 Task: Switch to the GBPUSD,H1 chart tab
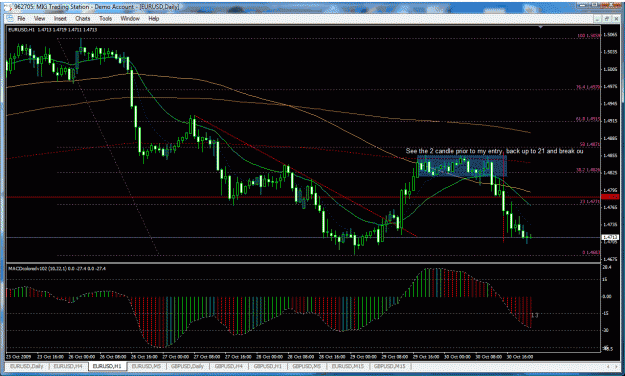(x=267, y=366)
